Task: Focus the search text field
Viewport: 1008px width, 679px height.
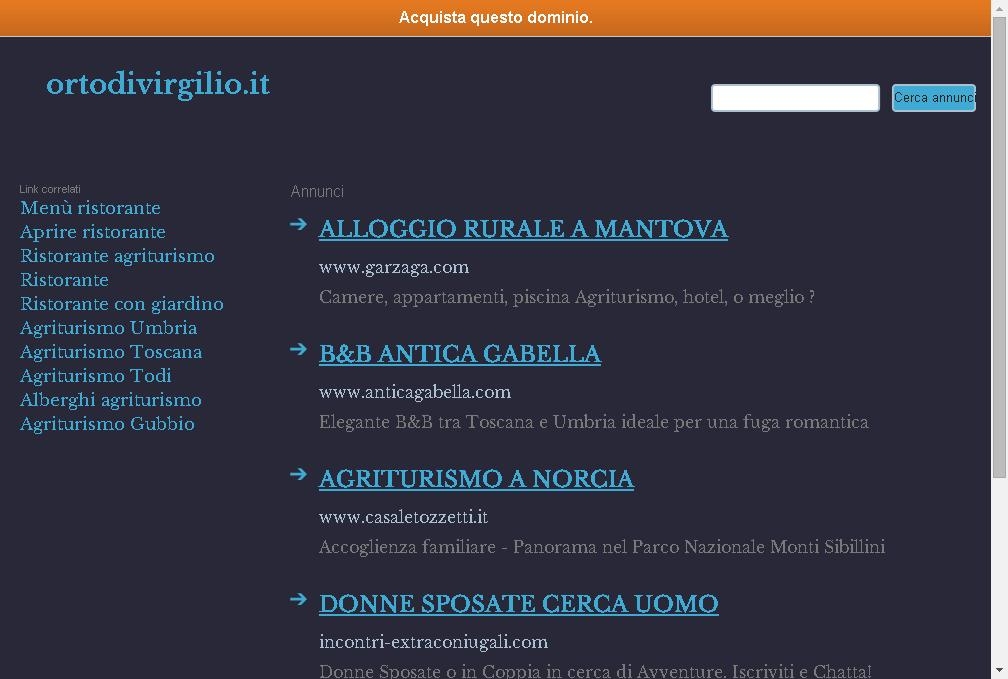Action: [x=795, y=98]
